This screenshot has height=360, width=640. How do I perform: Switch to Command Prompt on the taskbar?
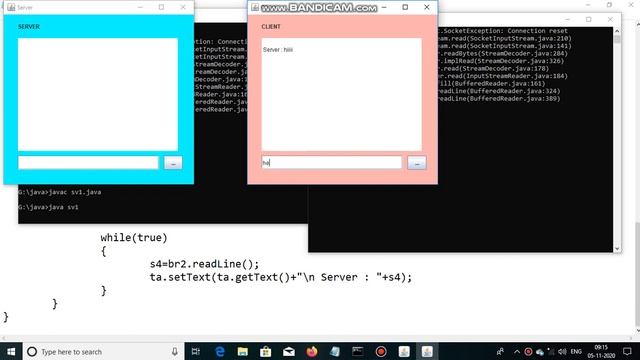tap(358, 351)
